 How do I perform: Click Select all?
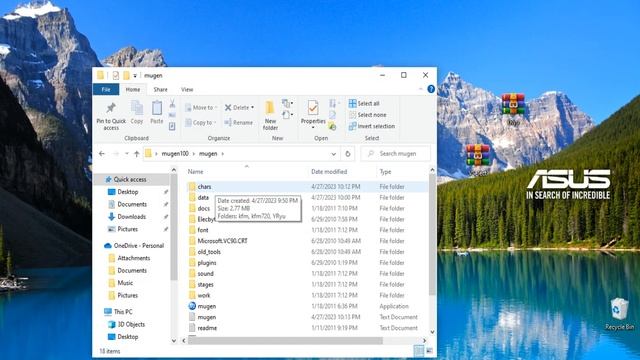click(364, 103)
